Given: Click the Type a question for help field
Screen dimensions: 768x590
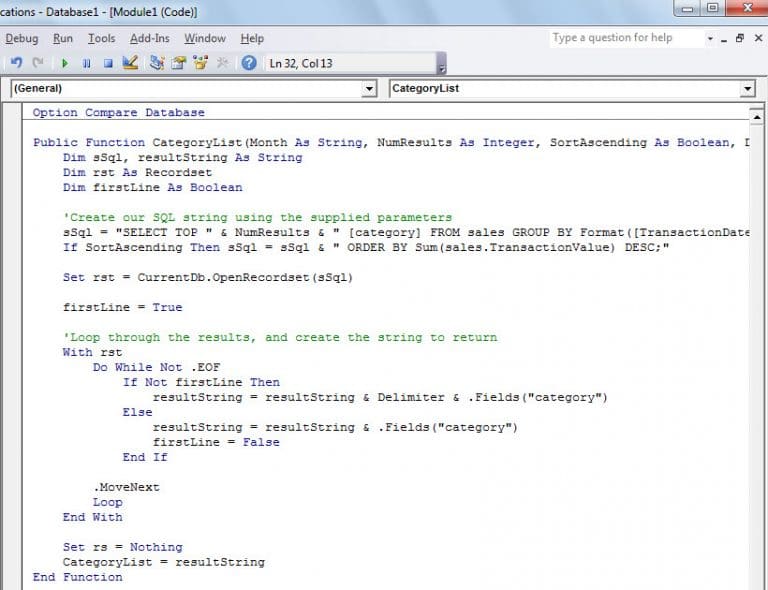Looking at the screenshot, I should coord(624,38).
